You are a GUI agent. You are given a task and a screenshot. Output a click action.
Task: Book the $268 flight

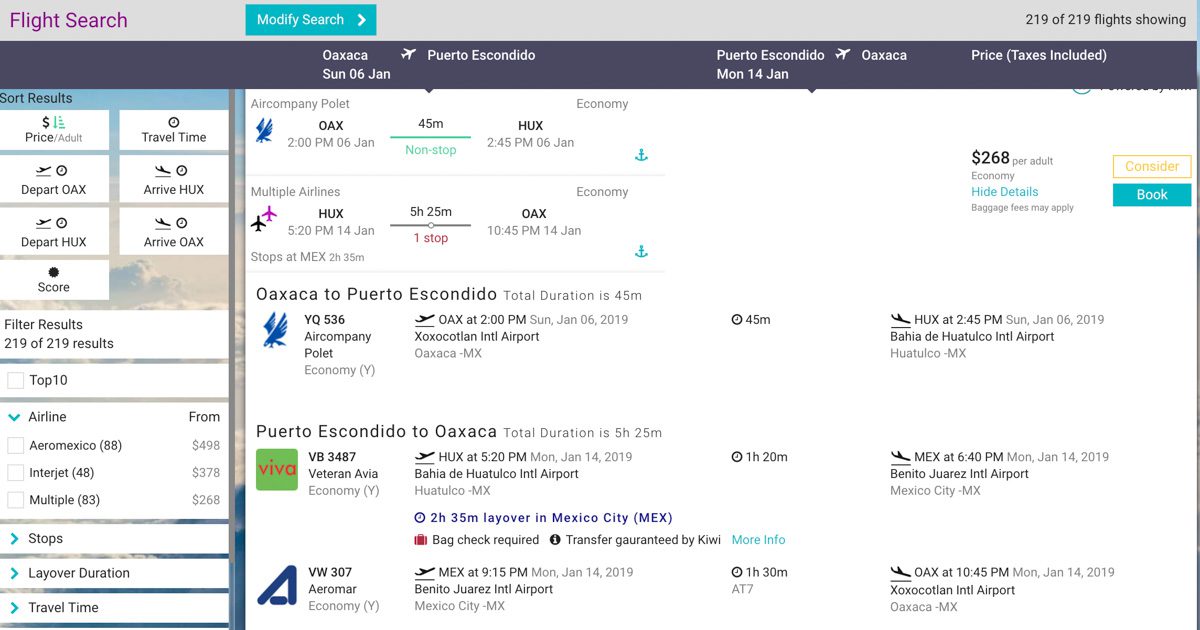coord(1152,195)
